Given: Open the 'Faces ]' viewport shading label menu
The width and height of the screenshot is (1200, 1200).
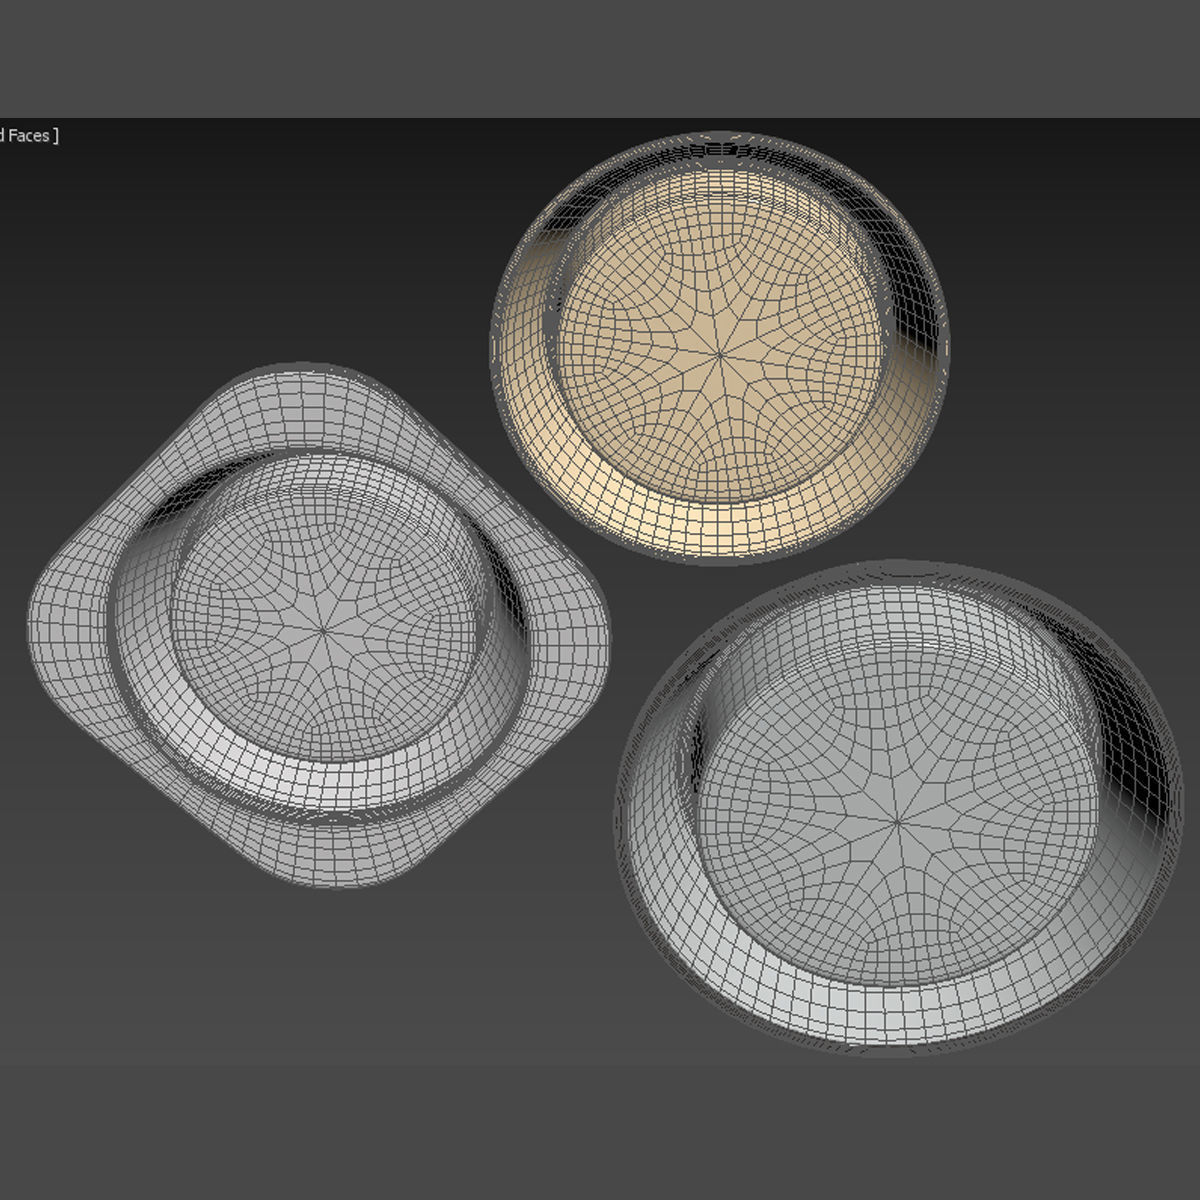Looking at the screenshot, I should point(28,135).
